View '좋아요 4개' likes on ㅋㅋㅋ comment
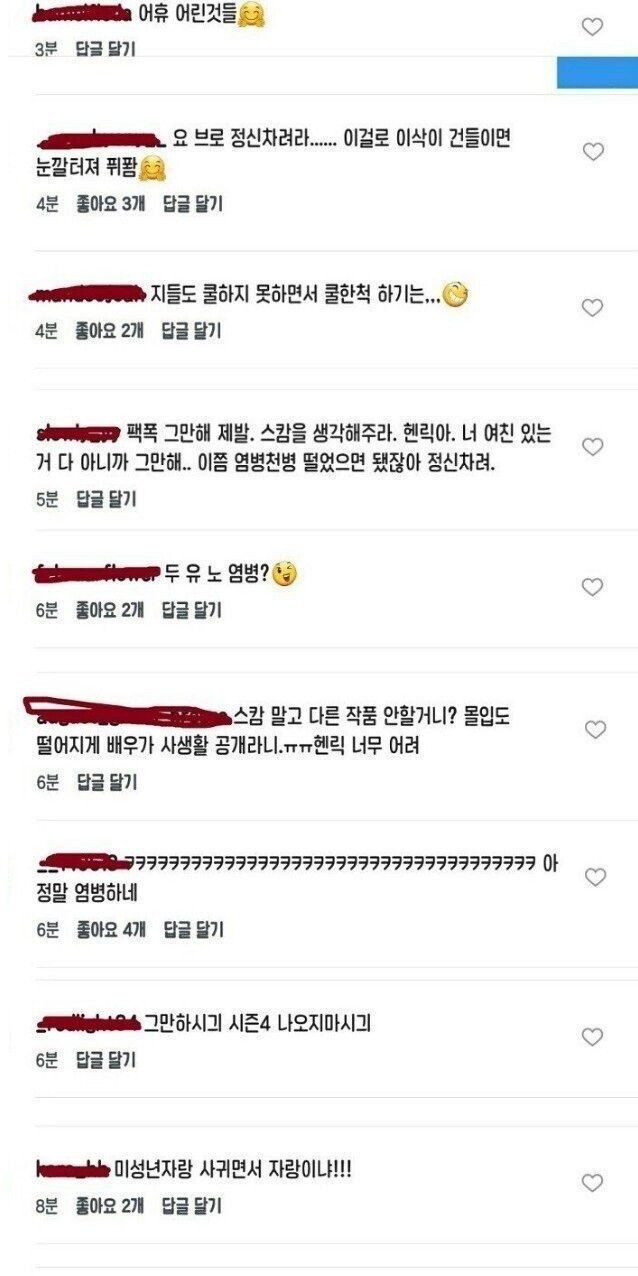 [x=110, y=929]
